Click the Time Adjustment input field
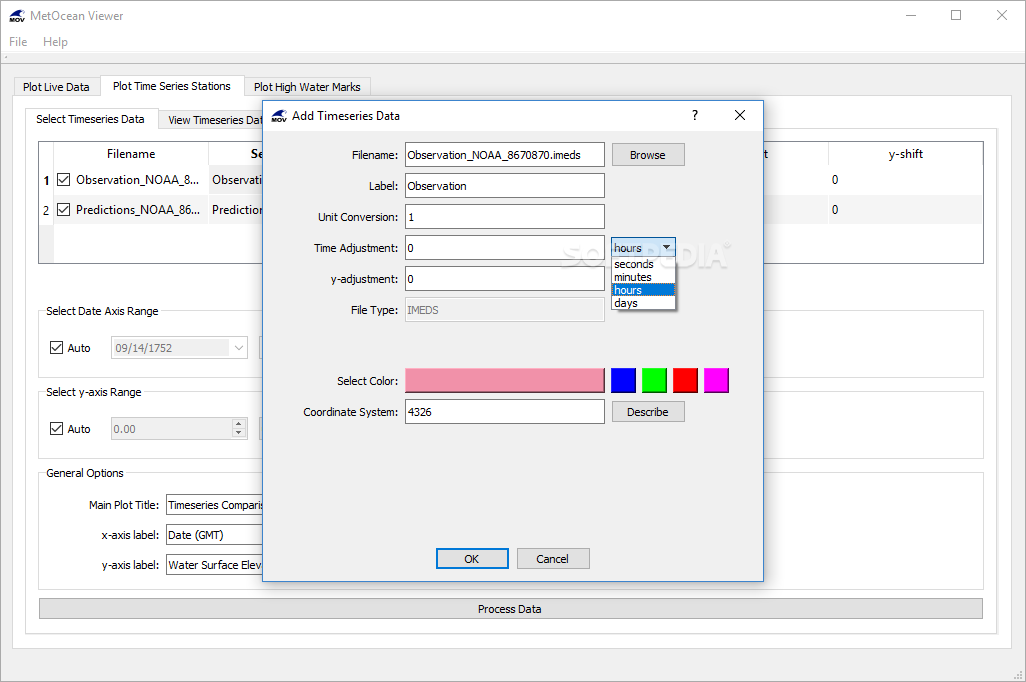 click(x=504, y=248)
